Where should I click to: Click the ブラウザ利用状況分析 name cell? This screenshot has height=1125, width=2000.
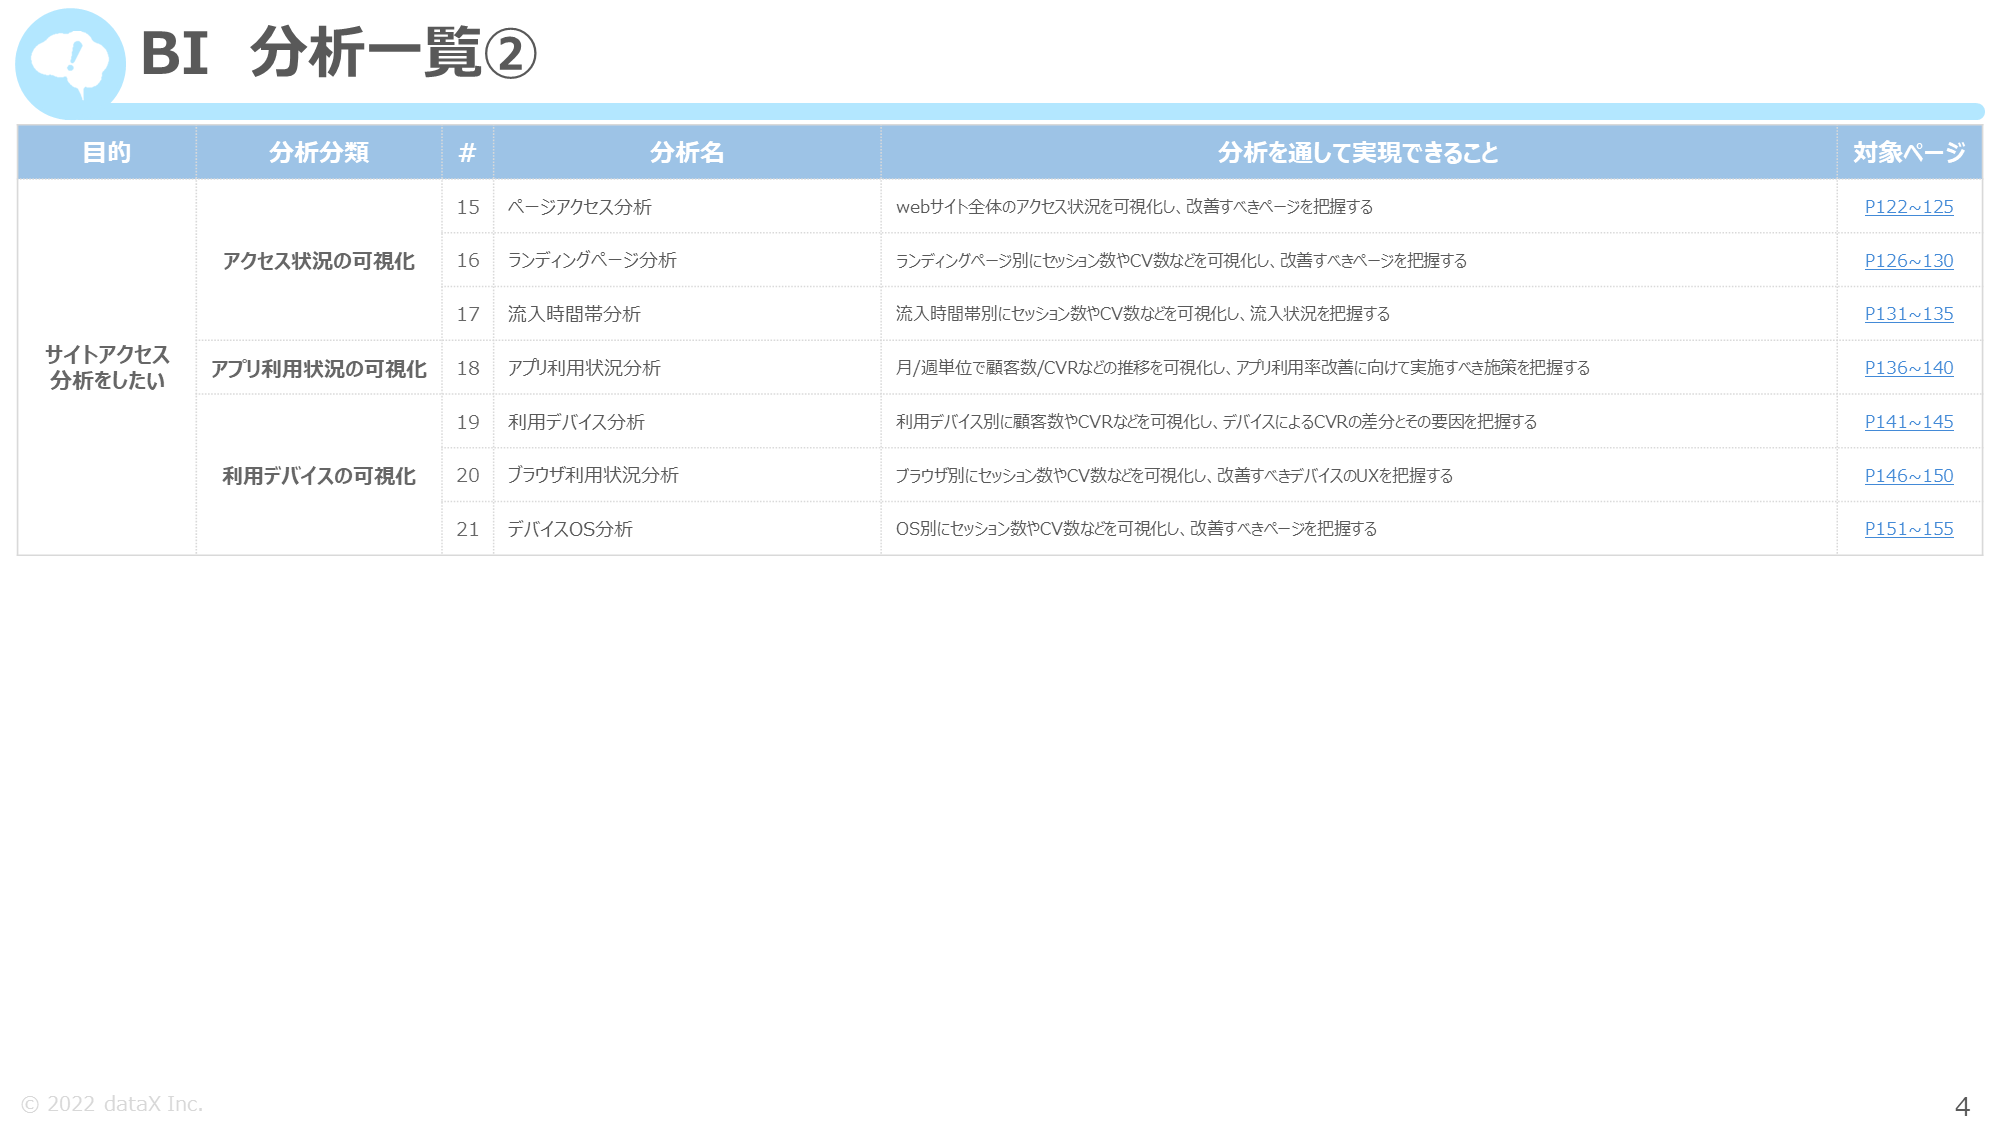pos(687,475)
